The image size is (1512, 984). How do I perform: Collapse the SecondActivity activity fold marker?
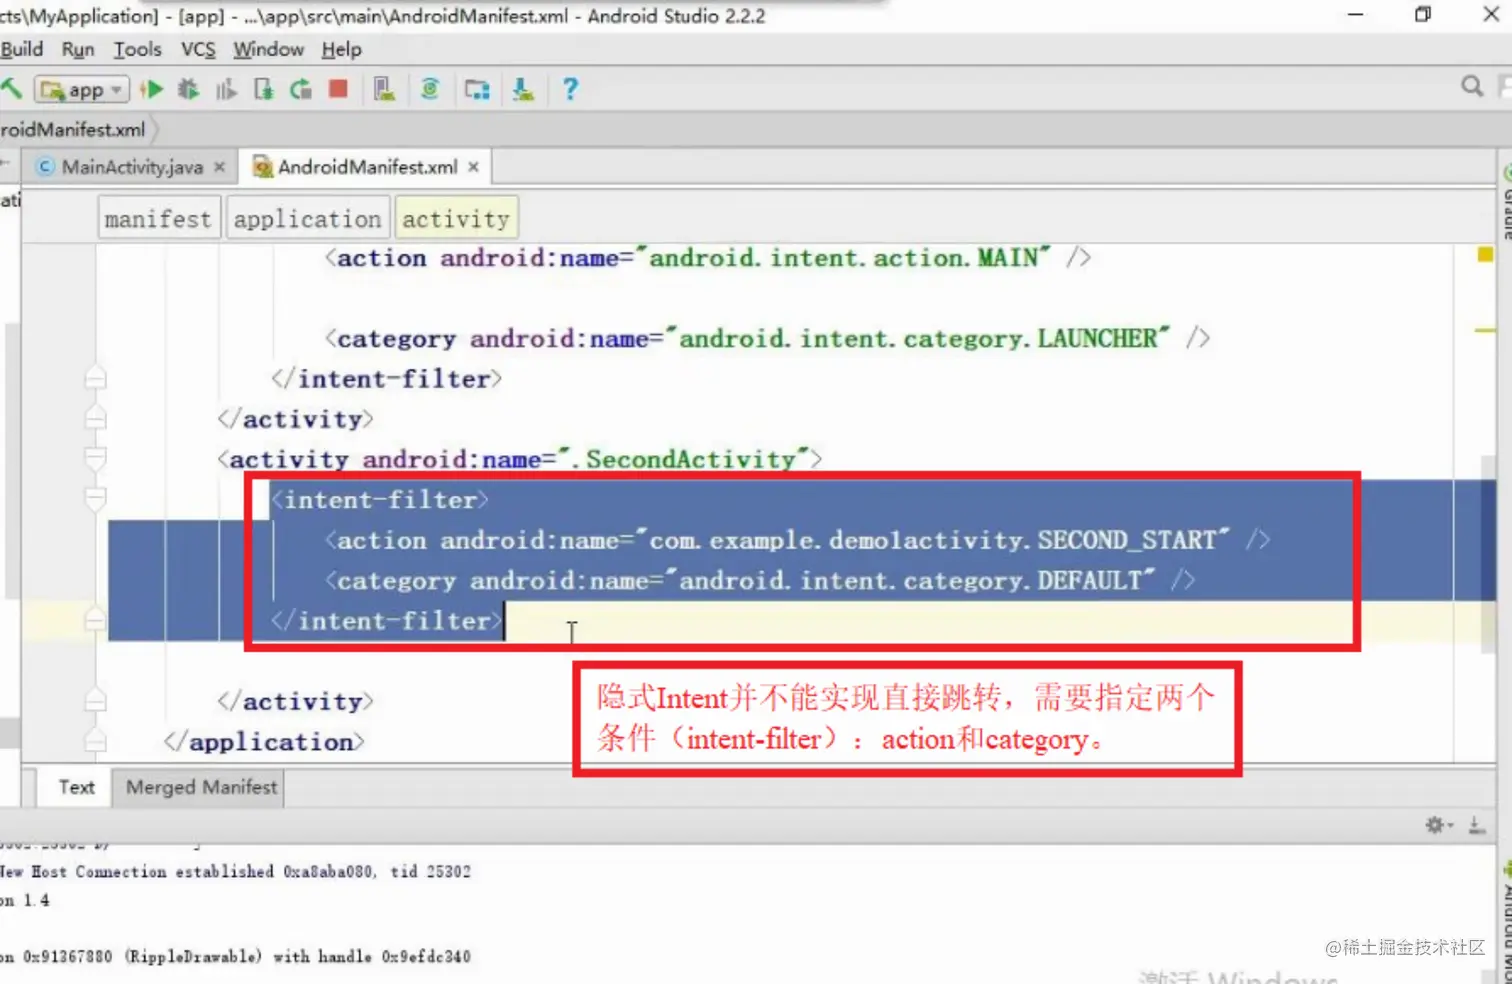(95, 458)
